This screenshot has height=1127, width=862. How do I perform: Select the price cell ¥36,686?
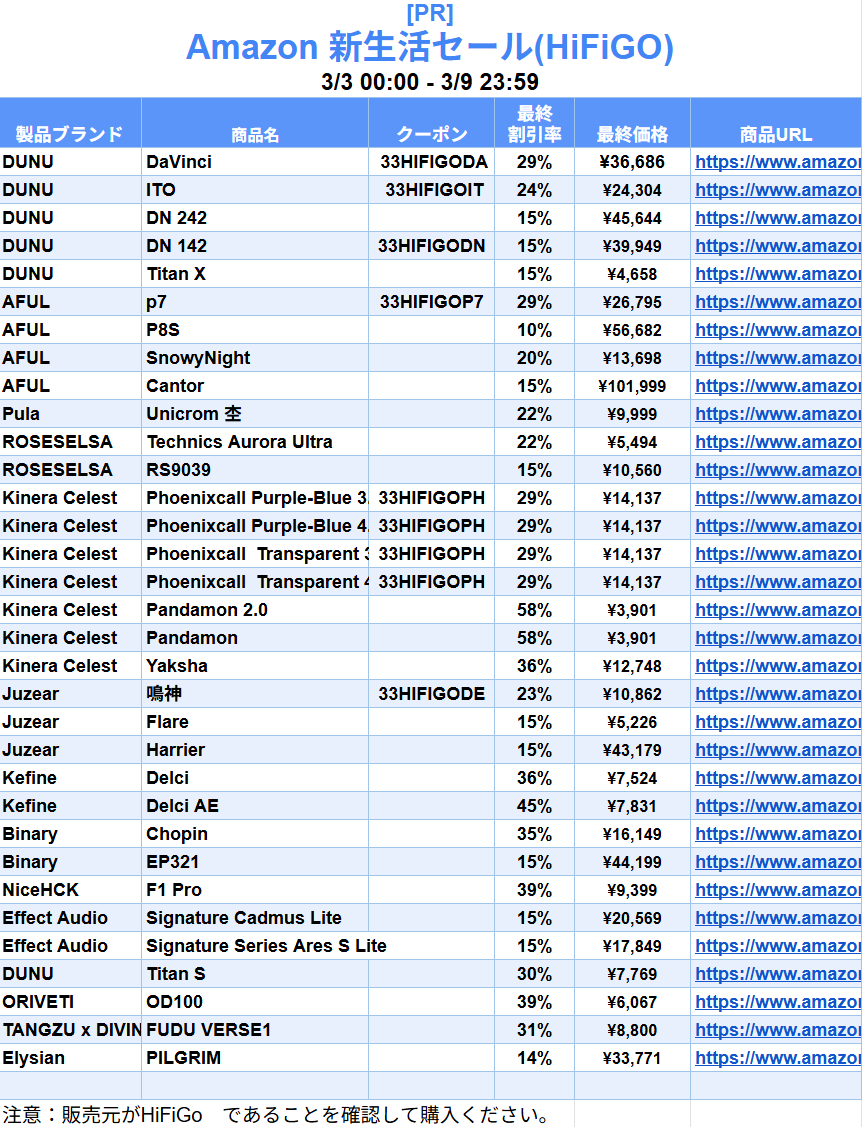pos(632,162)
